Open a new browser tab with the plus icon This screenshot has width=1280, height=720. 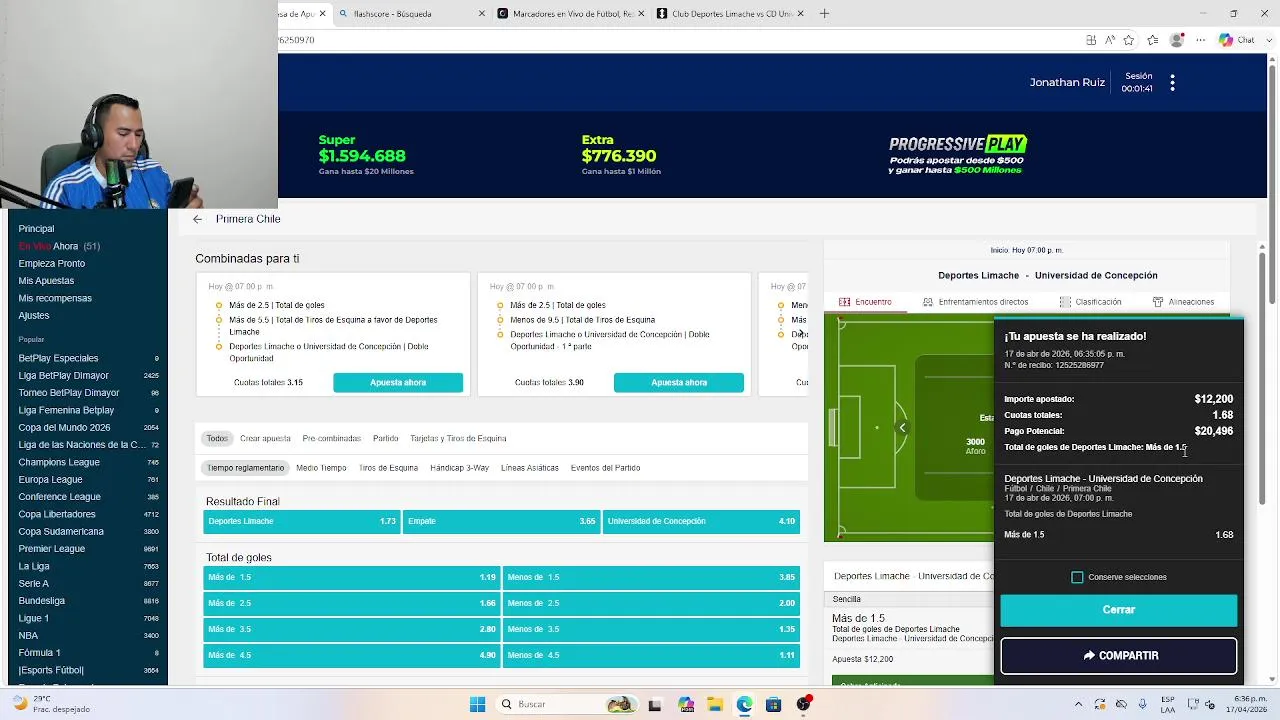[824, 14]
